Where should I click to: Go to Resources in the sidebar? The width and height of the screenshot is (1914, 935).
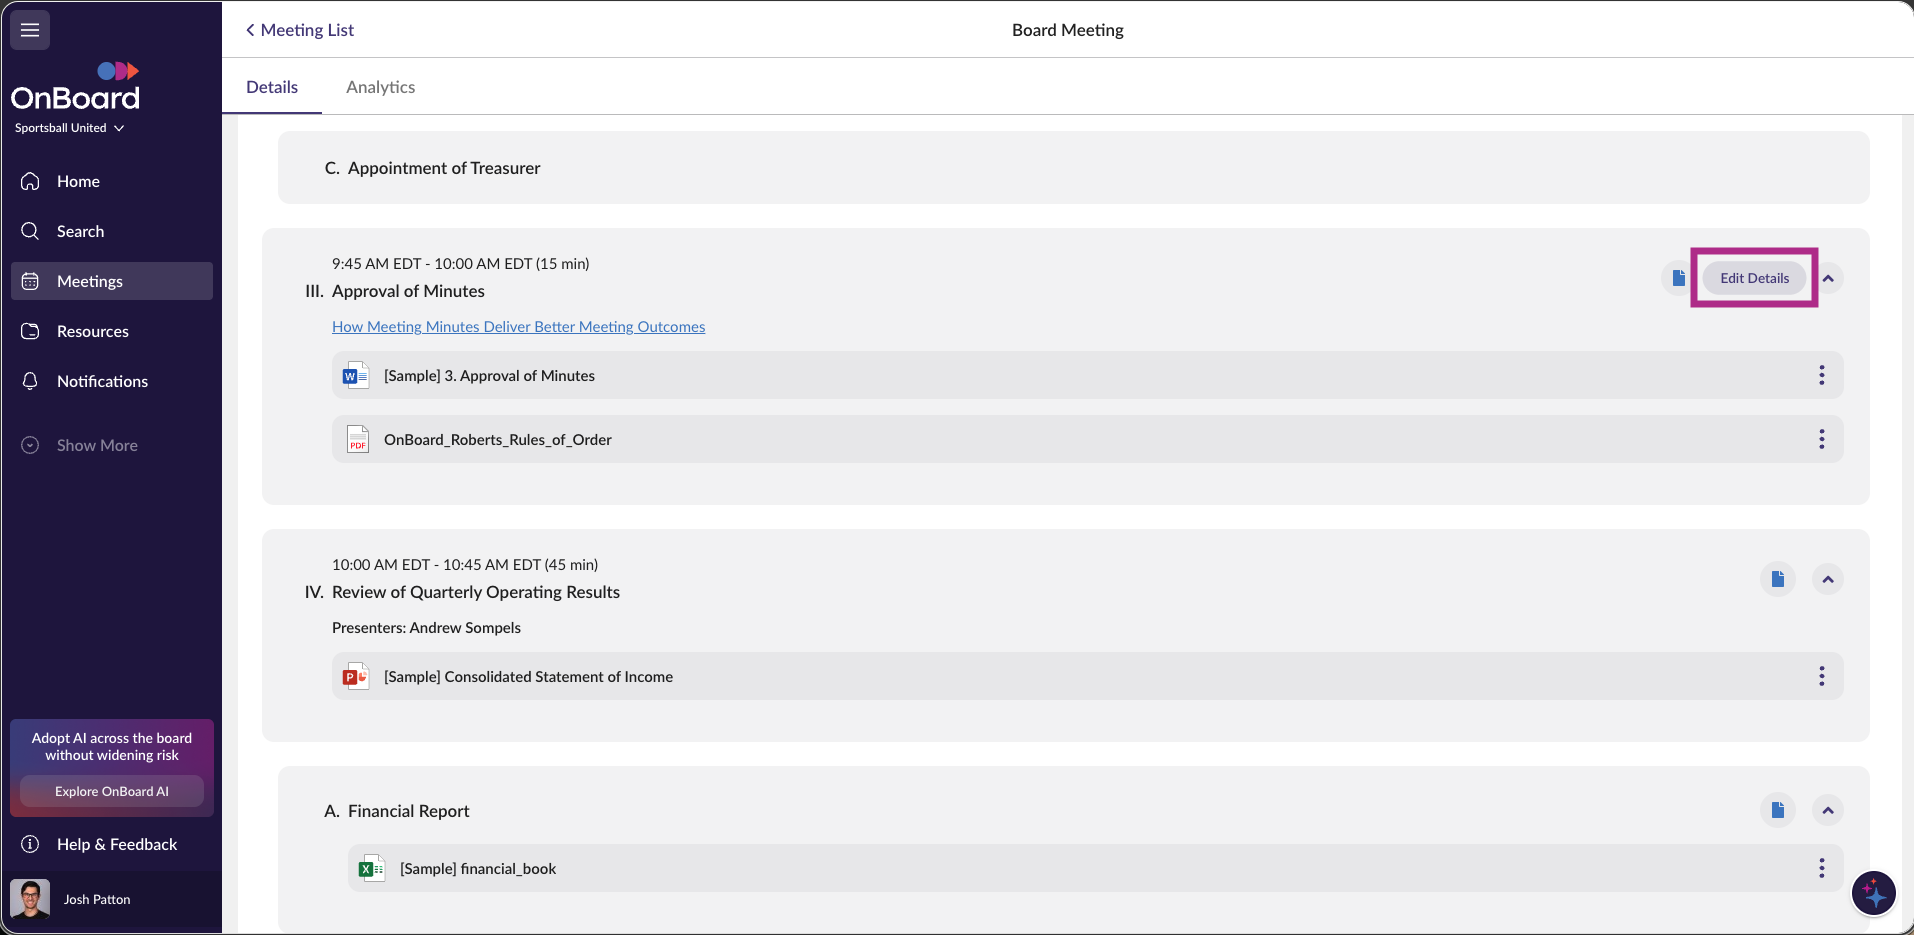tap(92, 331)
